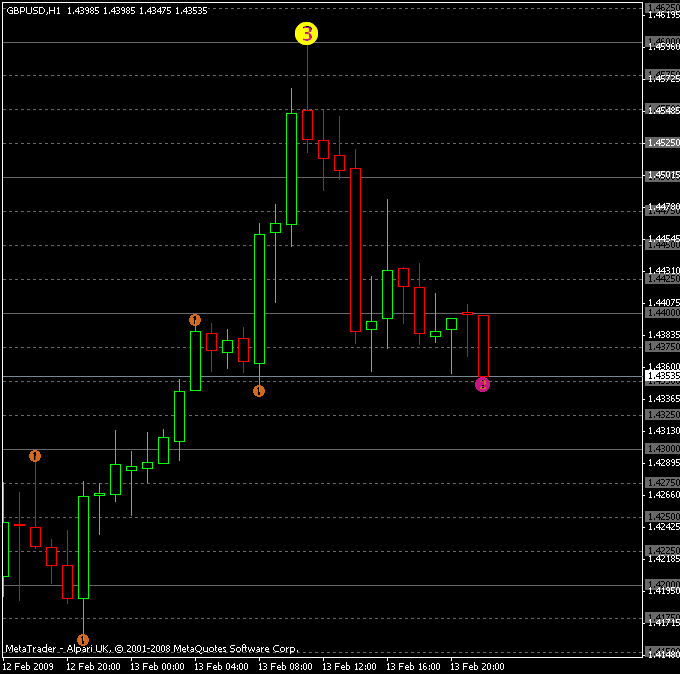Viewport: 680px width, 674px height.
Task: Click the 13 Feb 16:00 time label
Action: tap(413, 666)
